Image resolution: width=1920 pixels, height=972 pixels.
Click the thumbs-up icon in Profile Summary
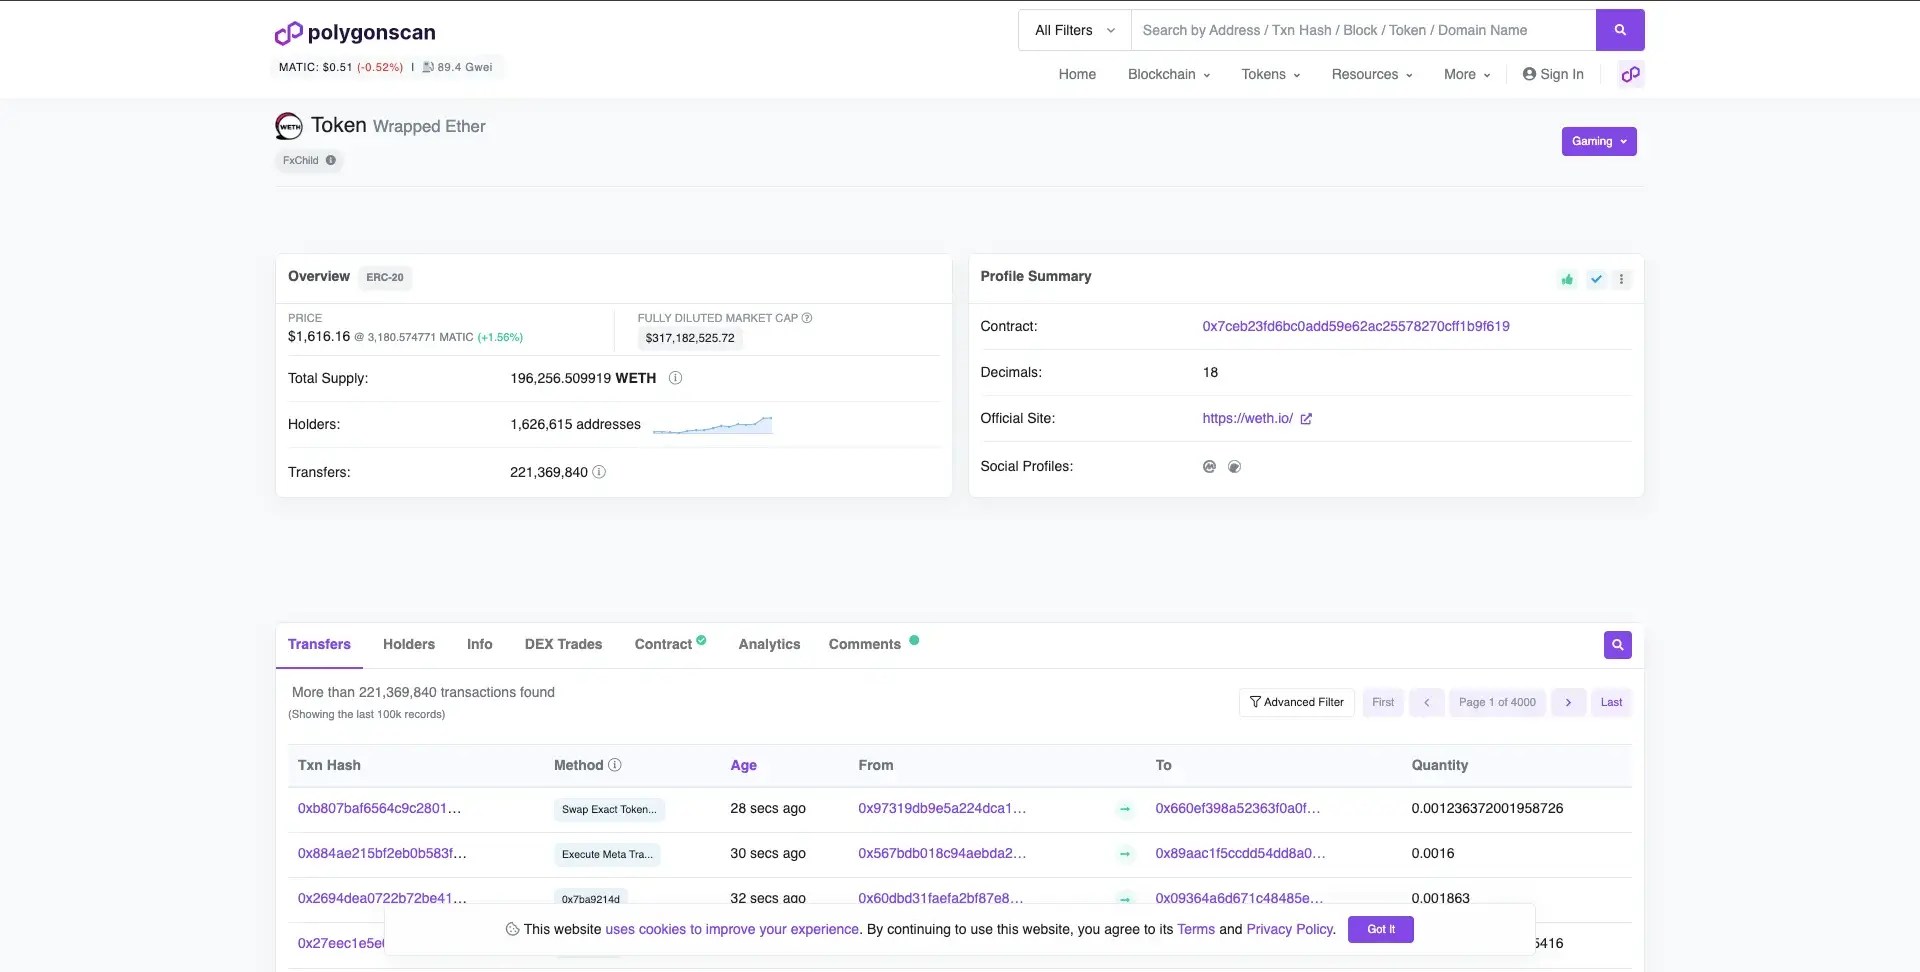pos(1567,279)
